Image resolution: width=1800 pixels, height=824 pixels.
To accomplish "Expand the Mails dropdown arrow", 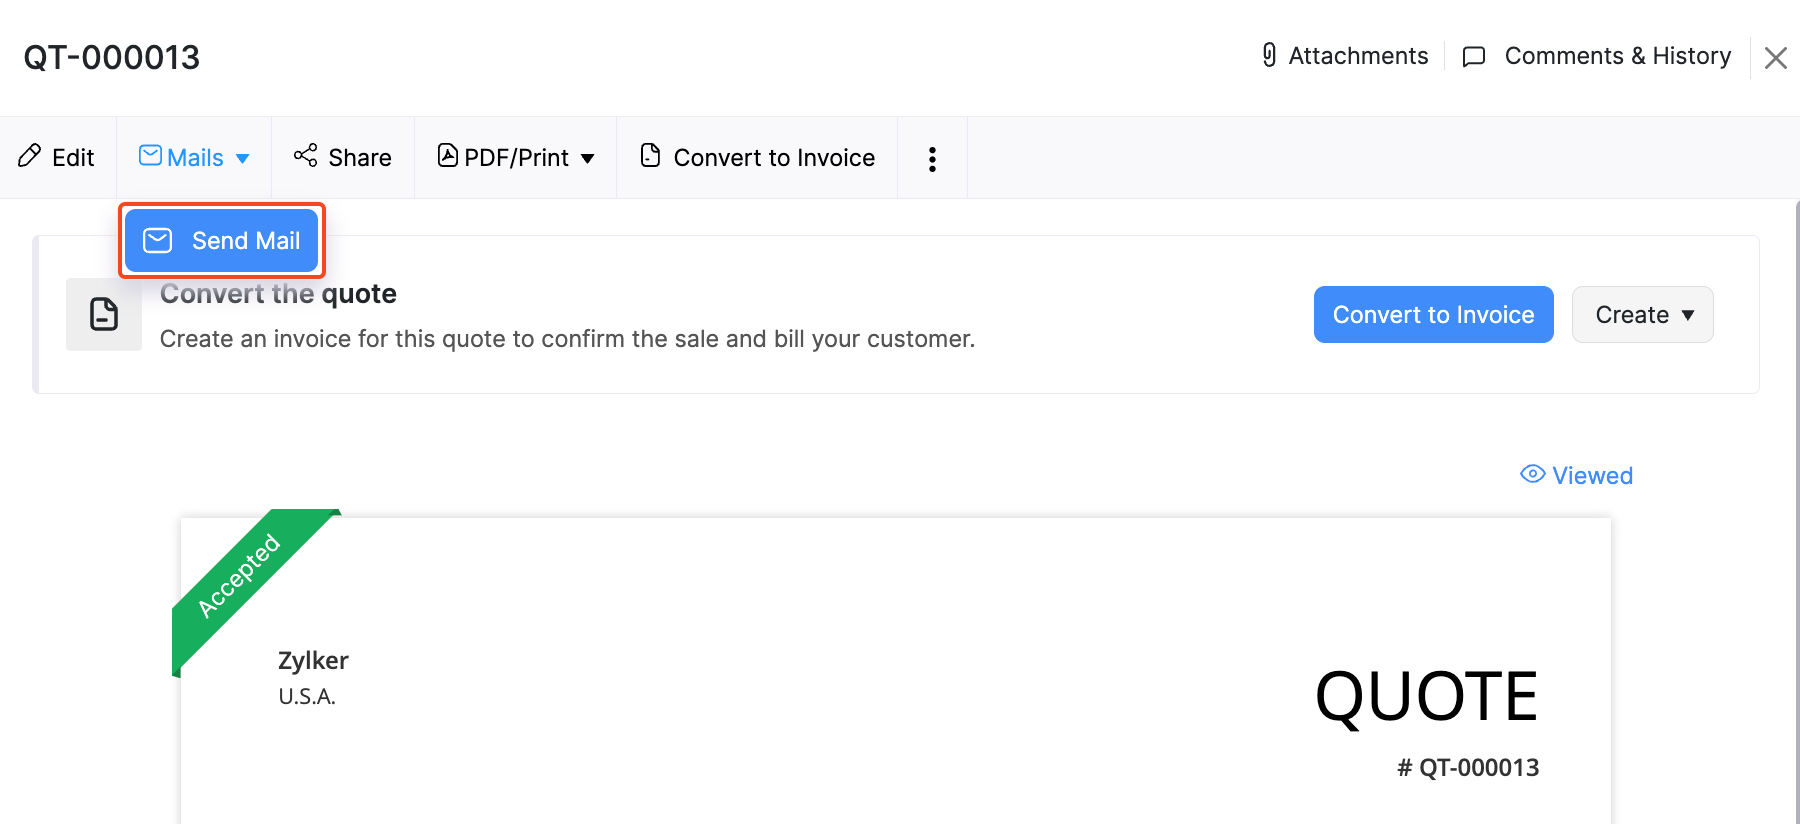I will pos(243,158).
